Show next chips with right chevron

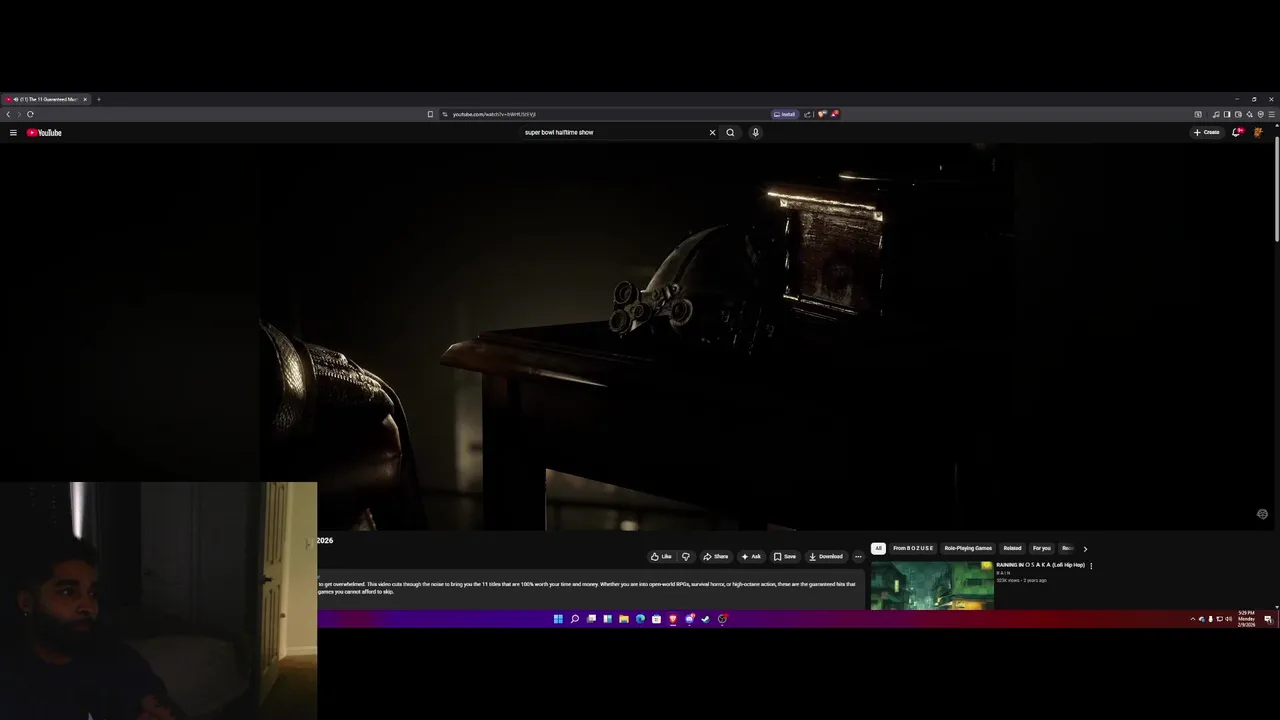pyautogui.click(x=1085, y=548)
